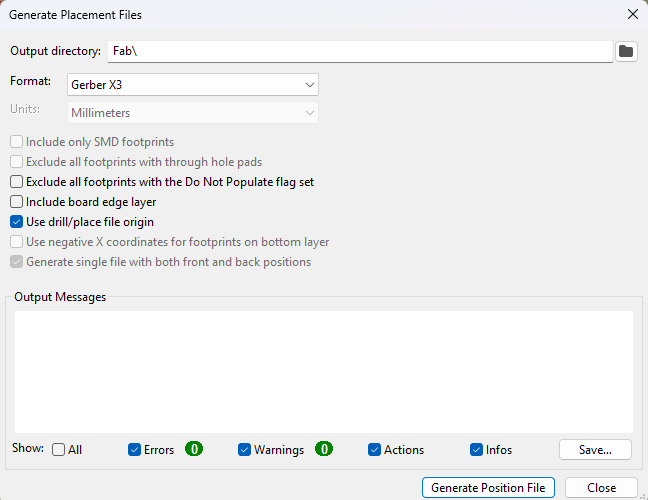Click the Include only SMD footprints checkbox

[x=16, y=142]
